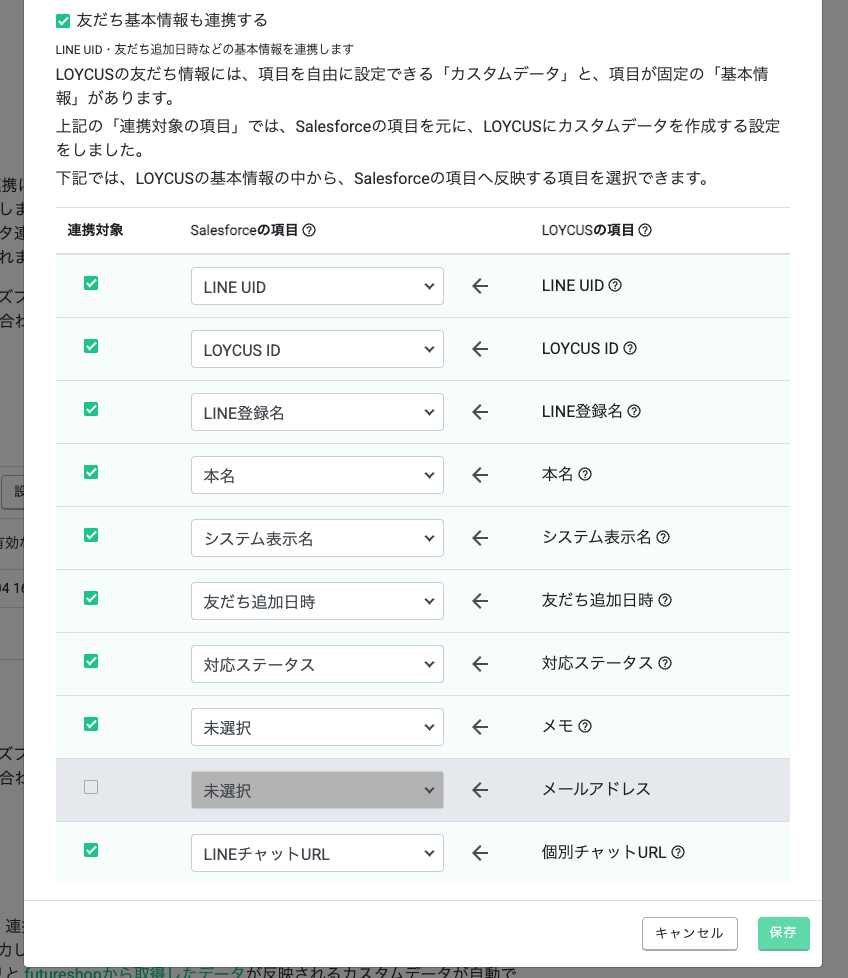Expand the 友だち追加日時 dropdown
Viewport: 848px width, 978px height.
pos(317,601)
